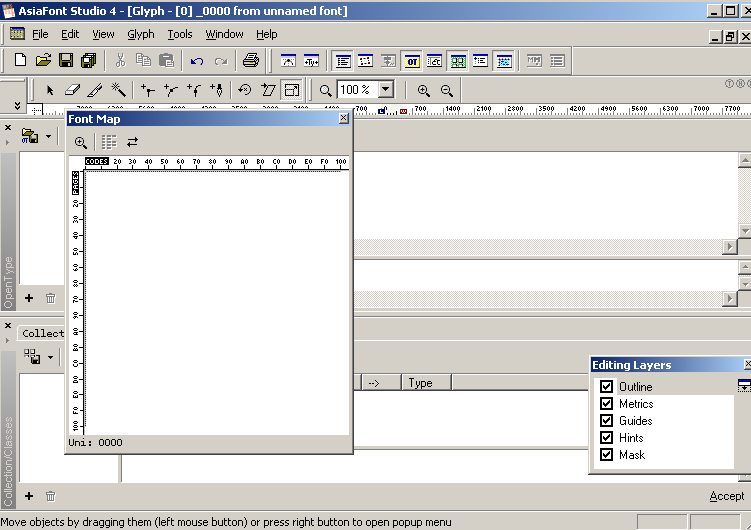
Task: Select the Slant tool
Action: (268, 90)
